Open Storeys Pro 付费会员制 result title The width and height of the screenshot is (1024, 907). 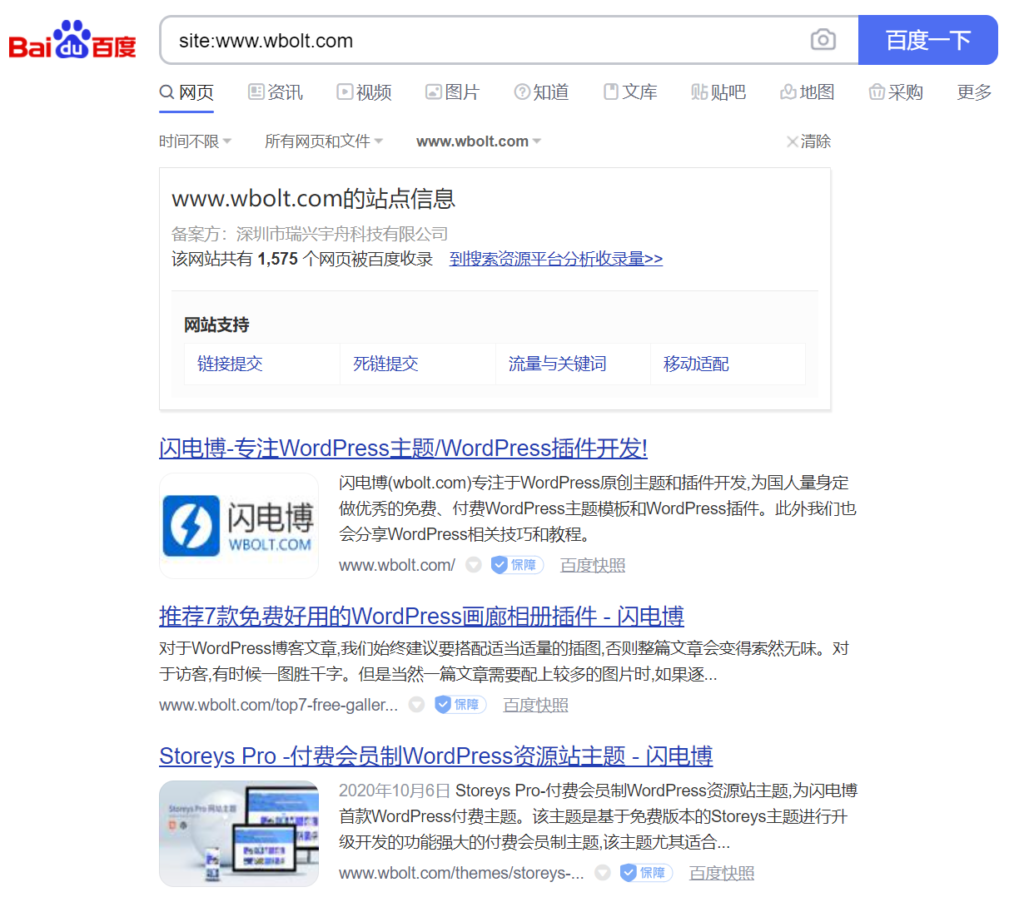(x=436, y=756)
